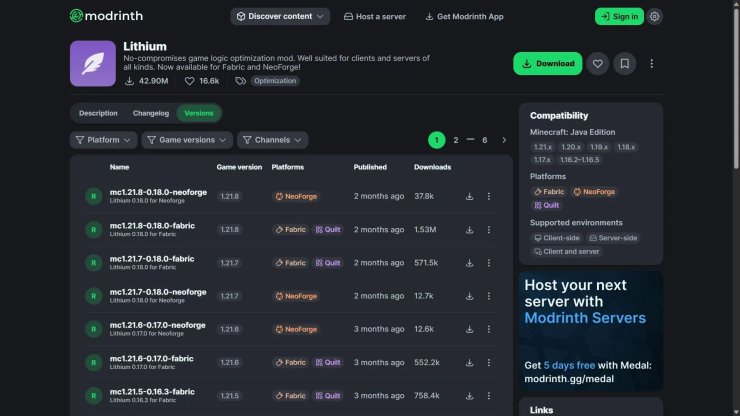The width and height of the screenshot is (740, 416).
Task: Download mc1.21.7-0.18.0-fabric via row download icon
Action: (469, 263)
